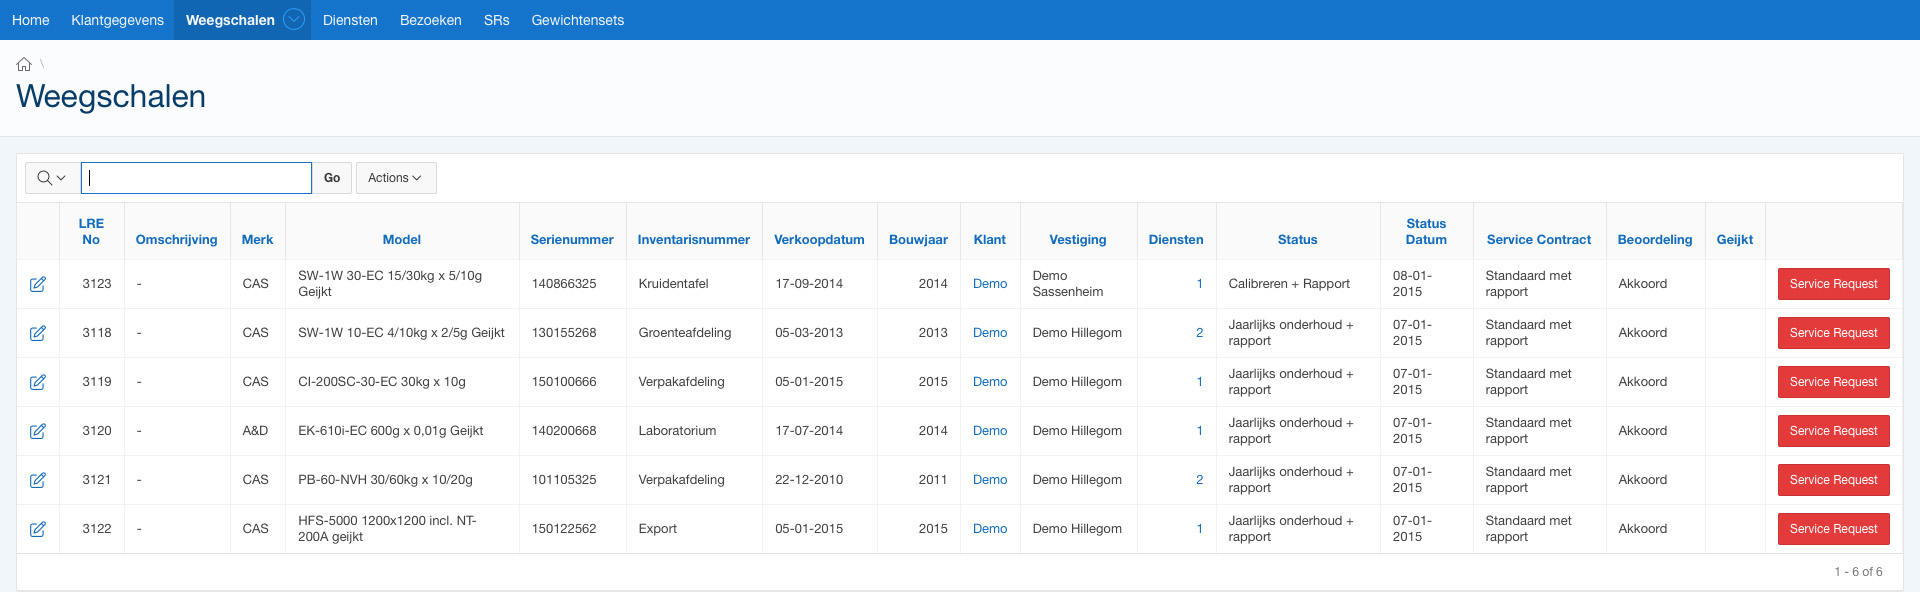The width and height of the screenshot is (1920, 592).
Task: Click the Model column header
Action: [x=402, y=240]
